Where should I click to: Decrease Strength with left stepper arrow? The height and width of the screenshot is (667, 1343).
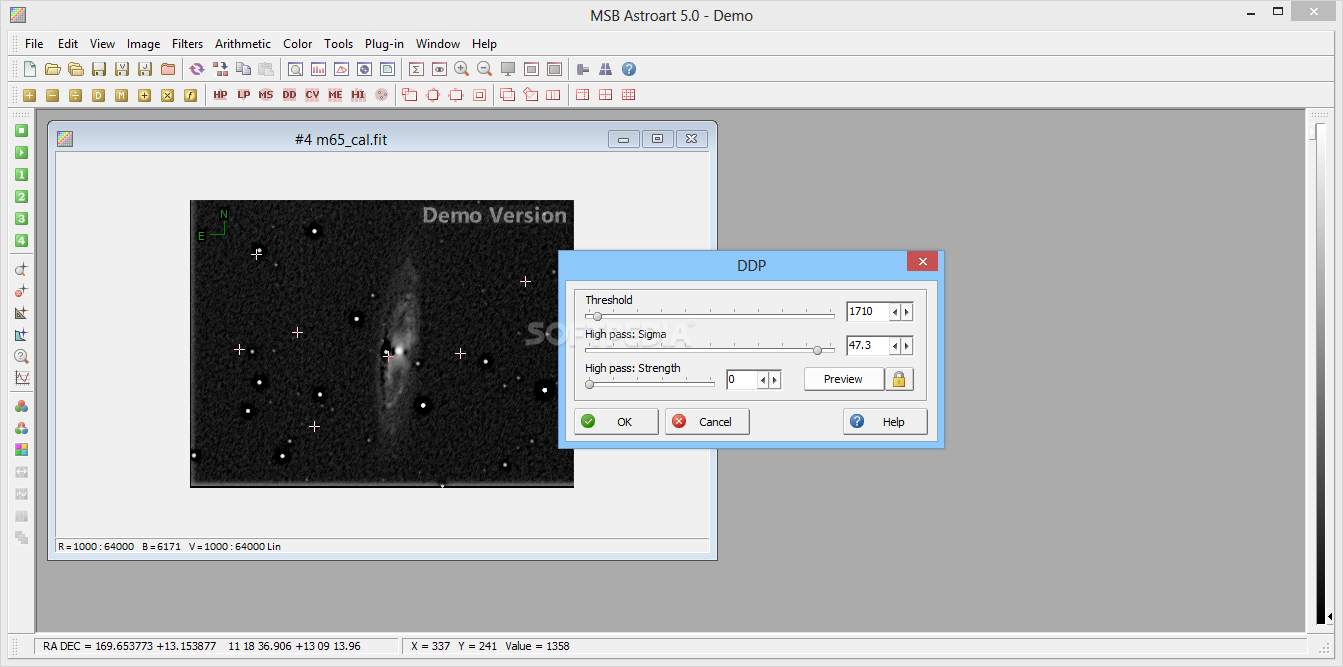click(762, 380)
